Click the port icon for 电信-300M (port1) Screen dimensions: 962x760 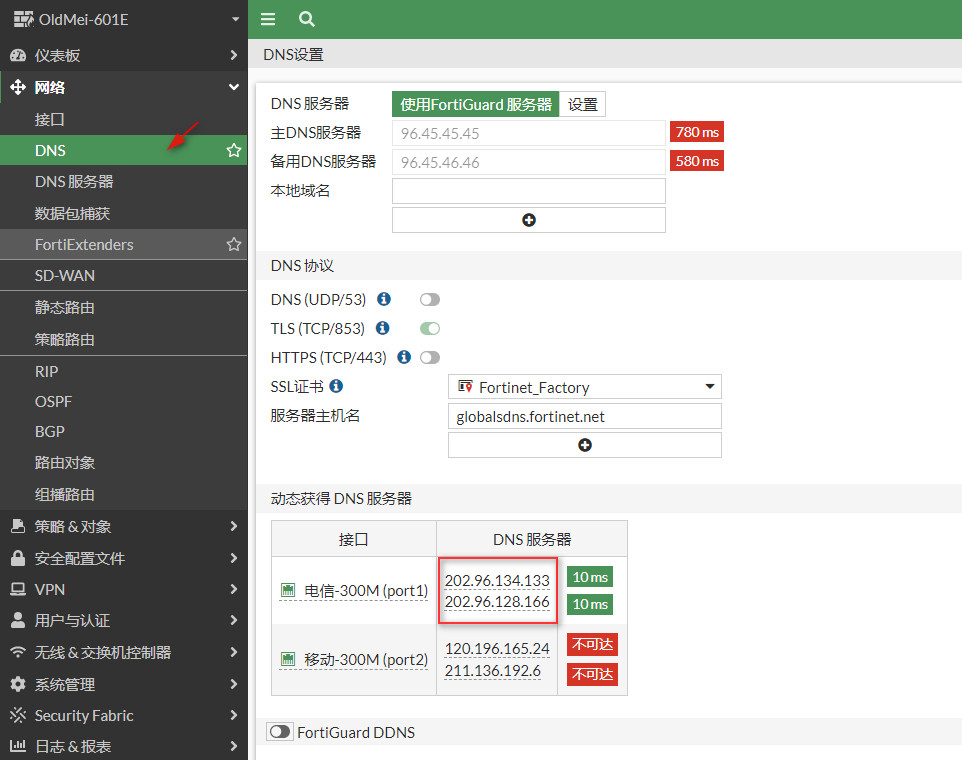[x=288, y=590]
